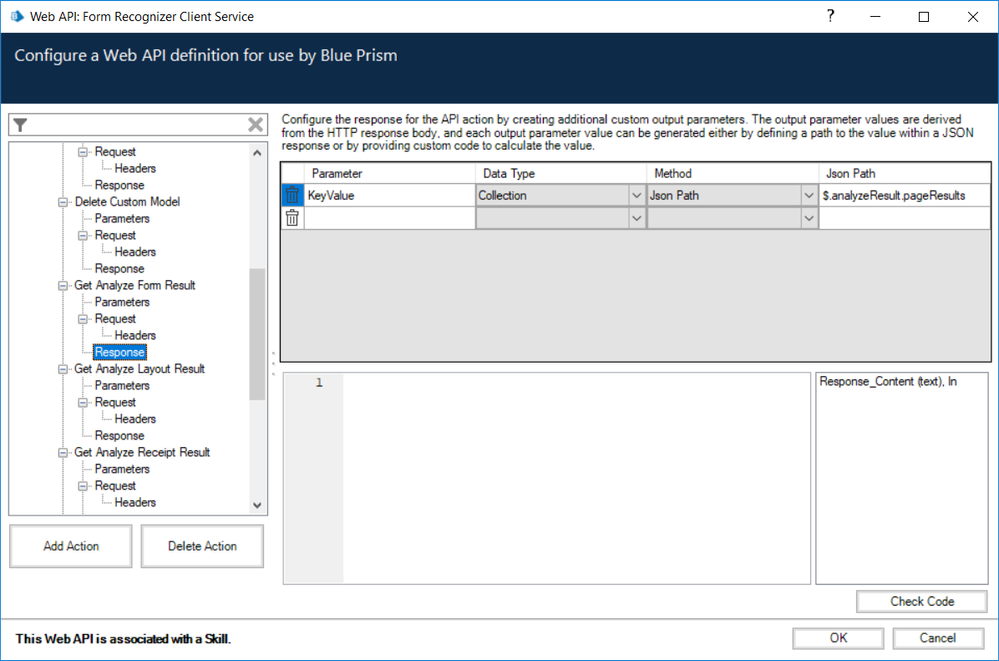
Task: Open the Data Type dropdown showing Collection
Action: coord(637,196)
